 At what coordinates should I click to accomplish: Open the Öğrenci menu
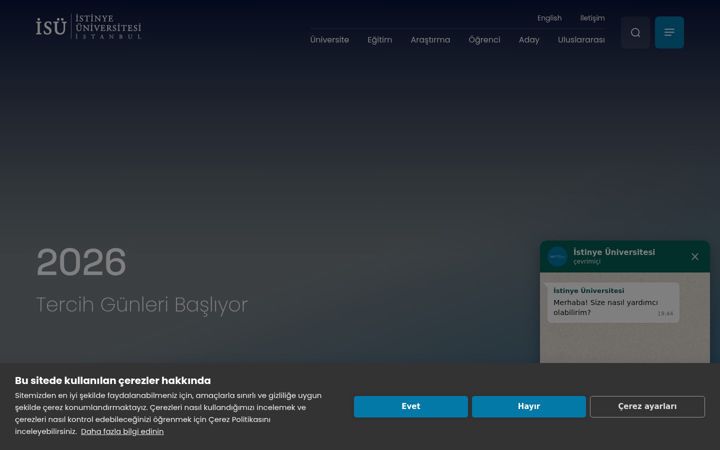(484, 40)
